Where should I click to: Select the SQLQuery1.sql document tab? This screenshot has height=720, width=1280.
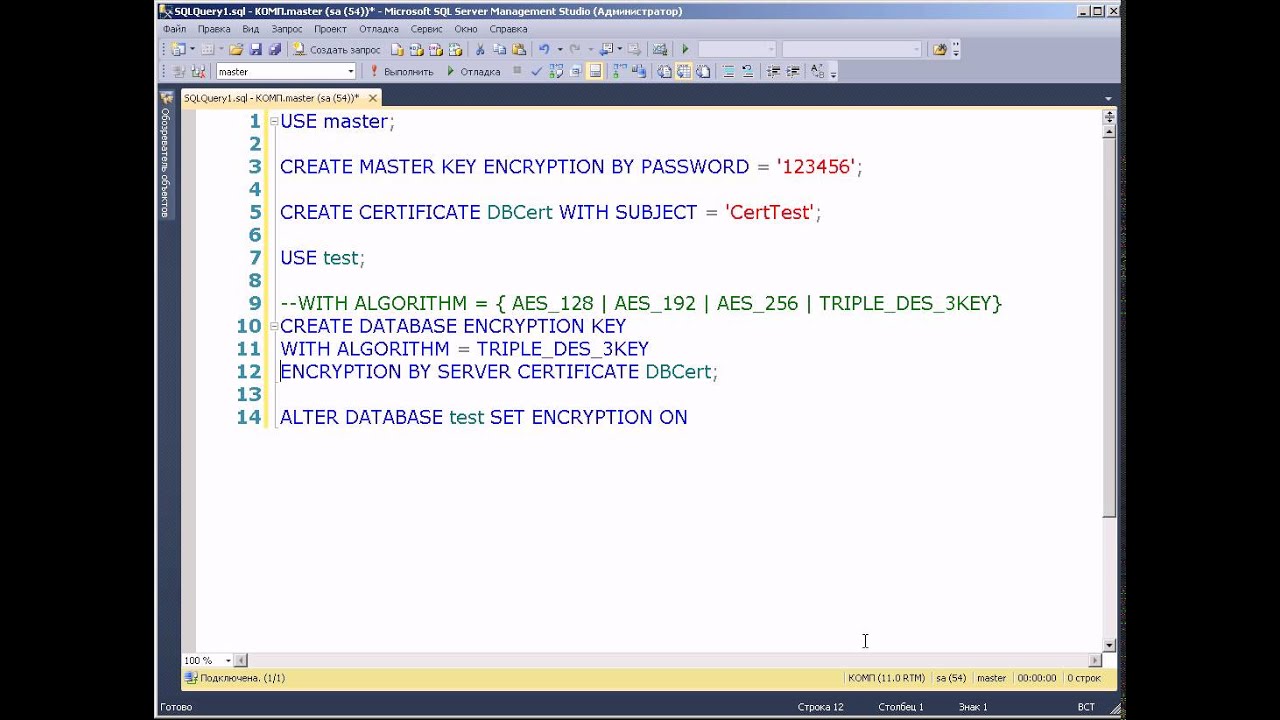pos(271,98)
